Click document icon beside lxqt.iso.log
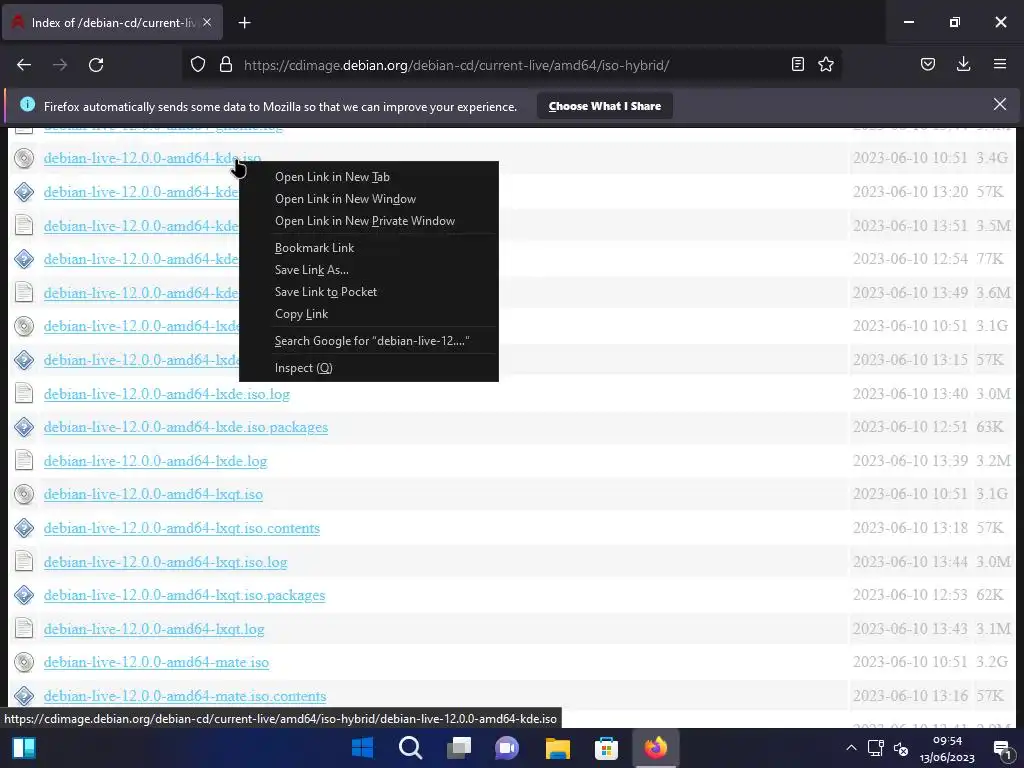 click(x=24, y=562)
